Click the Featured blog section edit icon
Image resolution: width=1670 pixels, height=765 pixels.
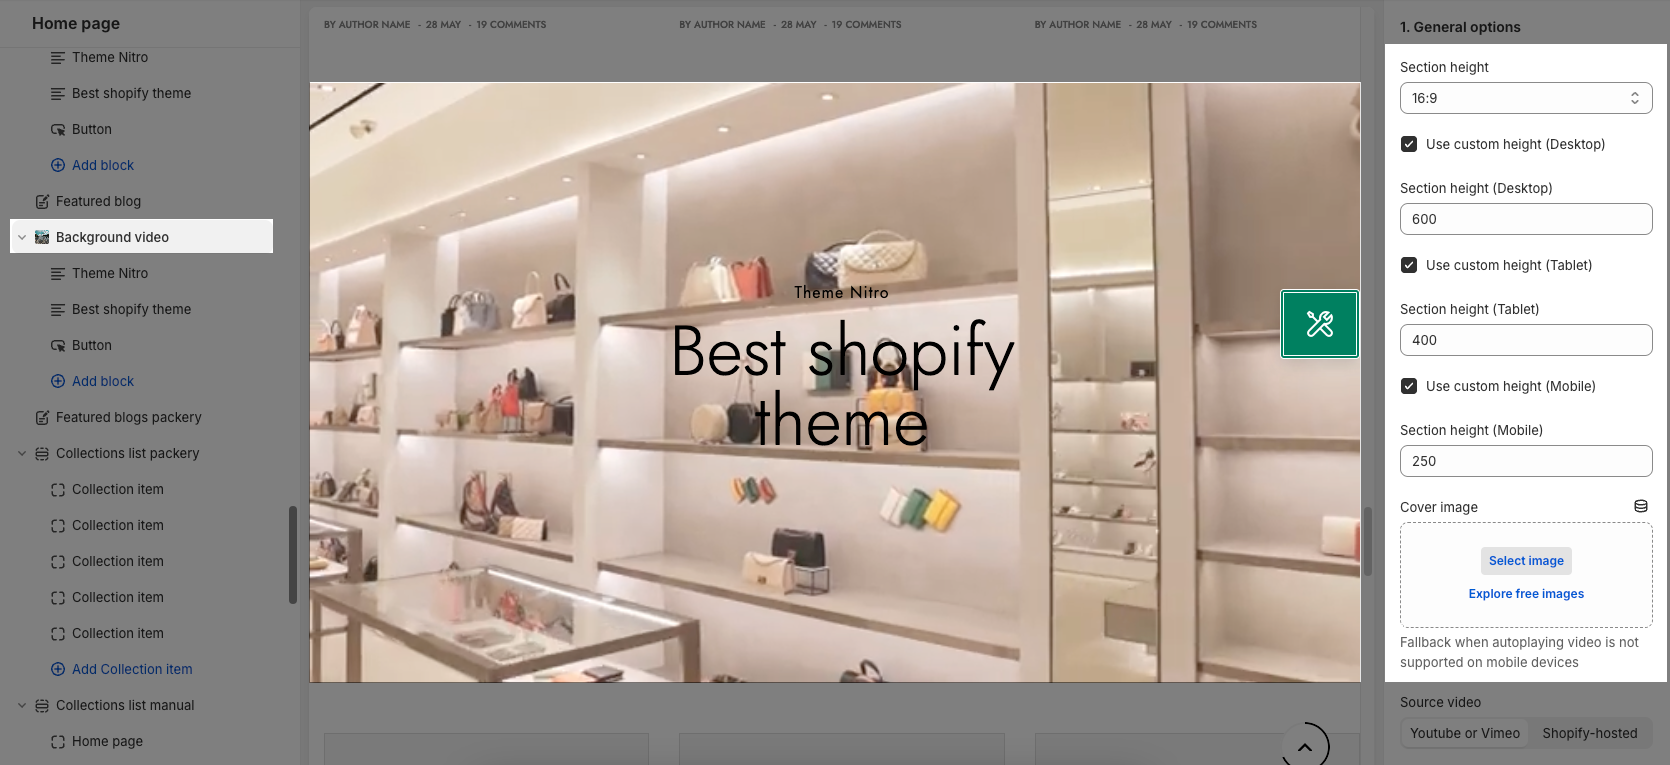[42, 202]
